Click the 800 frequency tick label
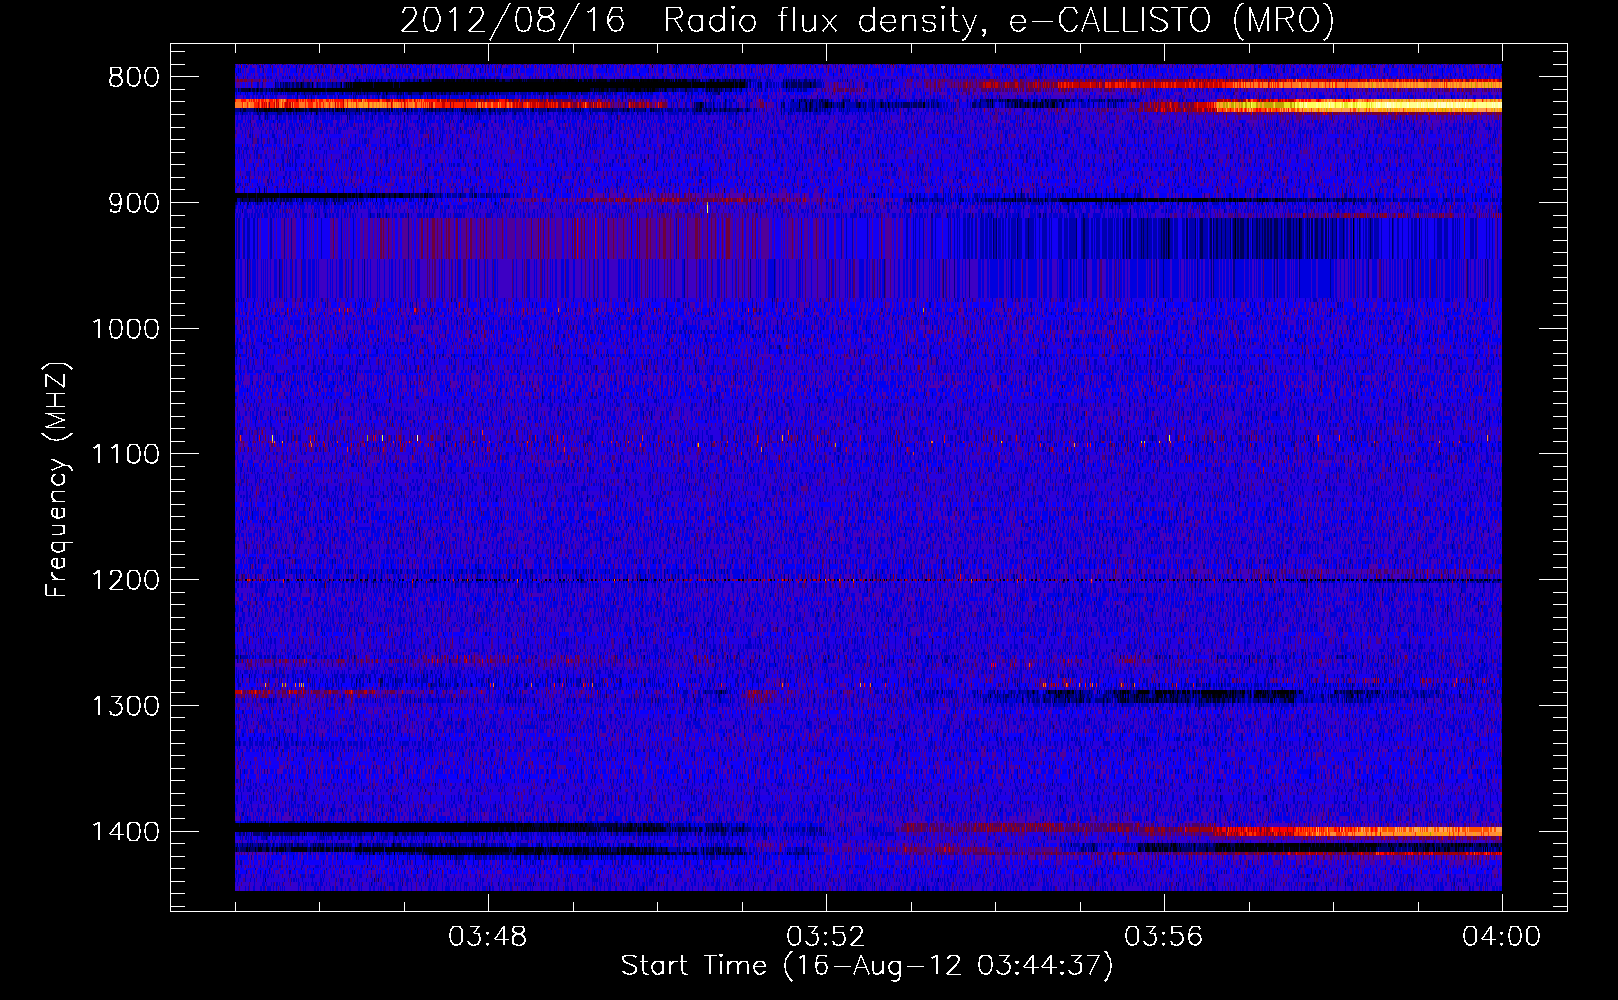This screenshot has height=1000, width=1618. click(133, 78)
